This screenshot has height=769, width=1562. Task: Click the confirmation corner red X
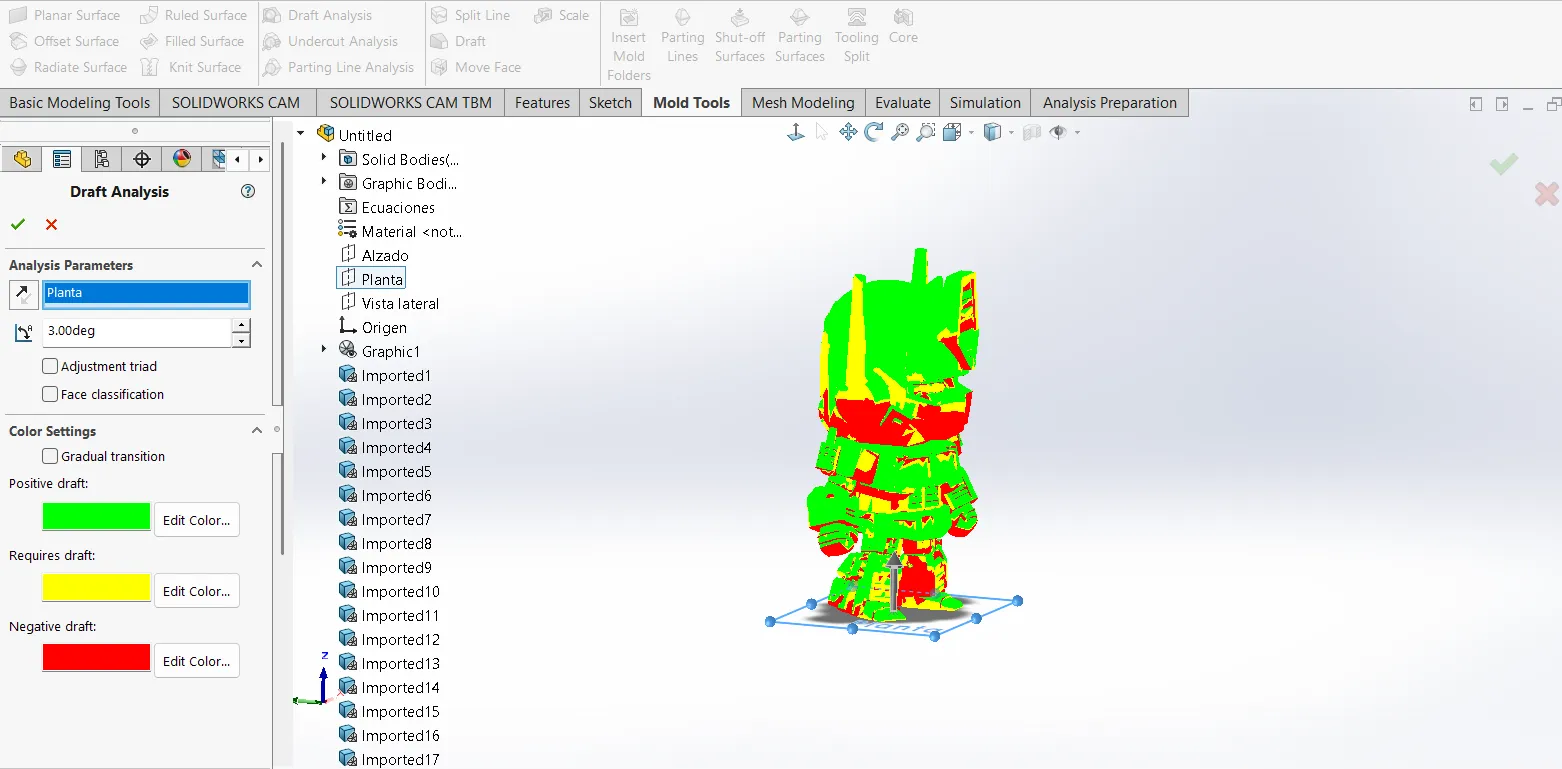tap(1547, 194)
